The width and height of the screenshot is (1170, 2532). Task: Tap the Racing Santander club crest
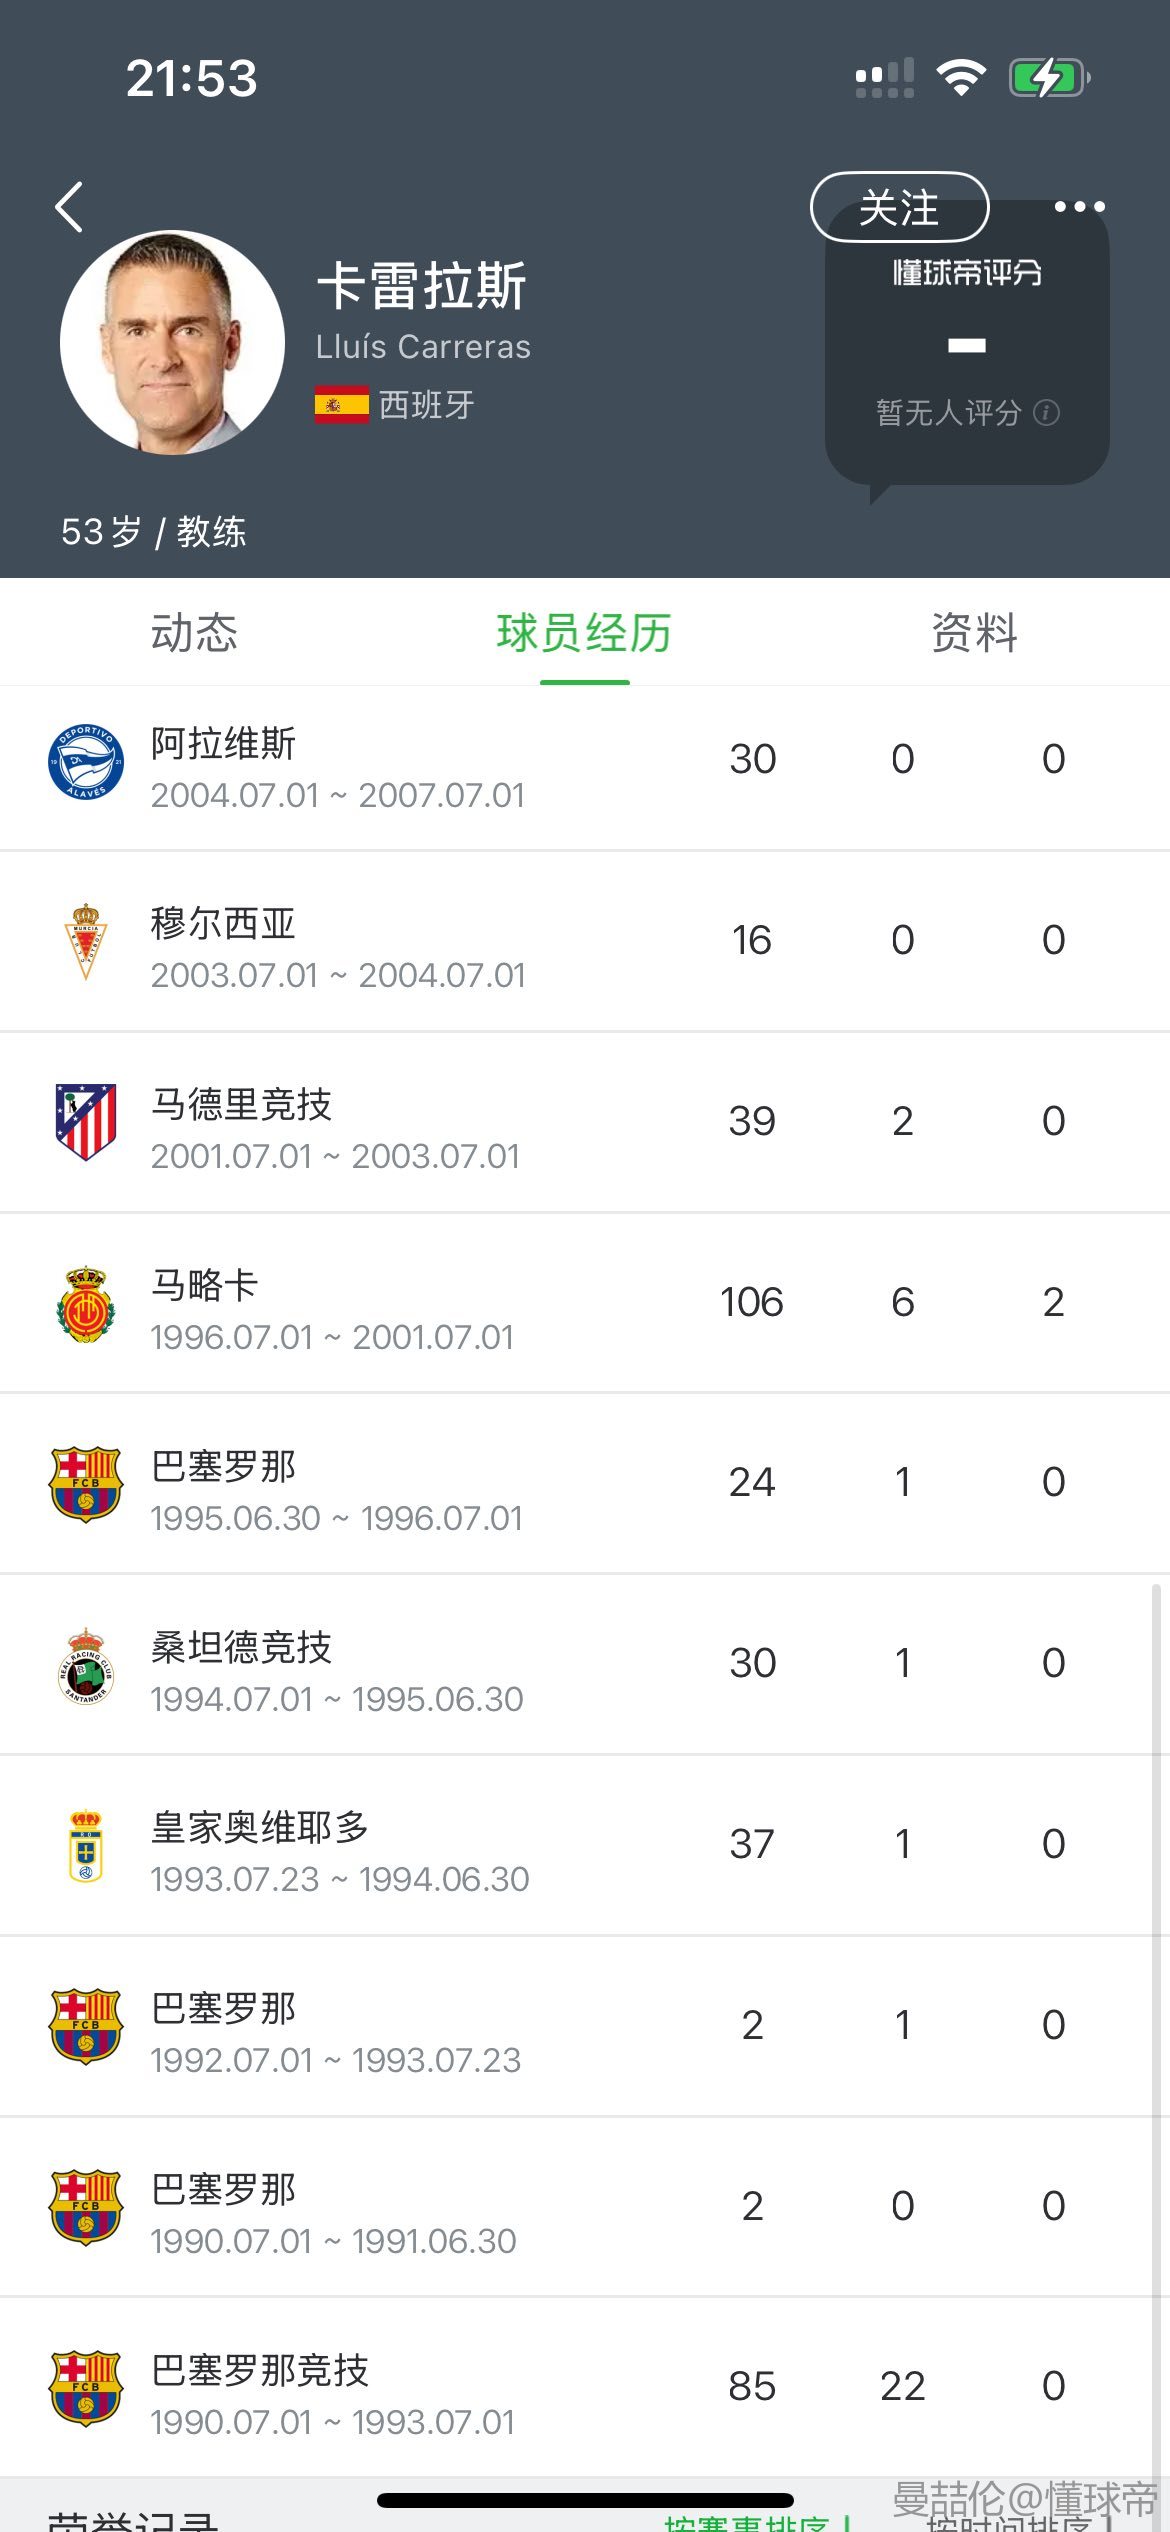[x=86, y=1666]
